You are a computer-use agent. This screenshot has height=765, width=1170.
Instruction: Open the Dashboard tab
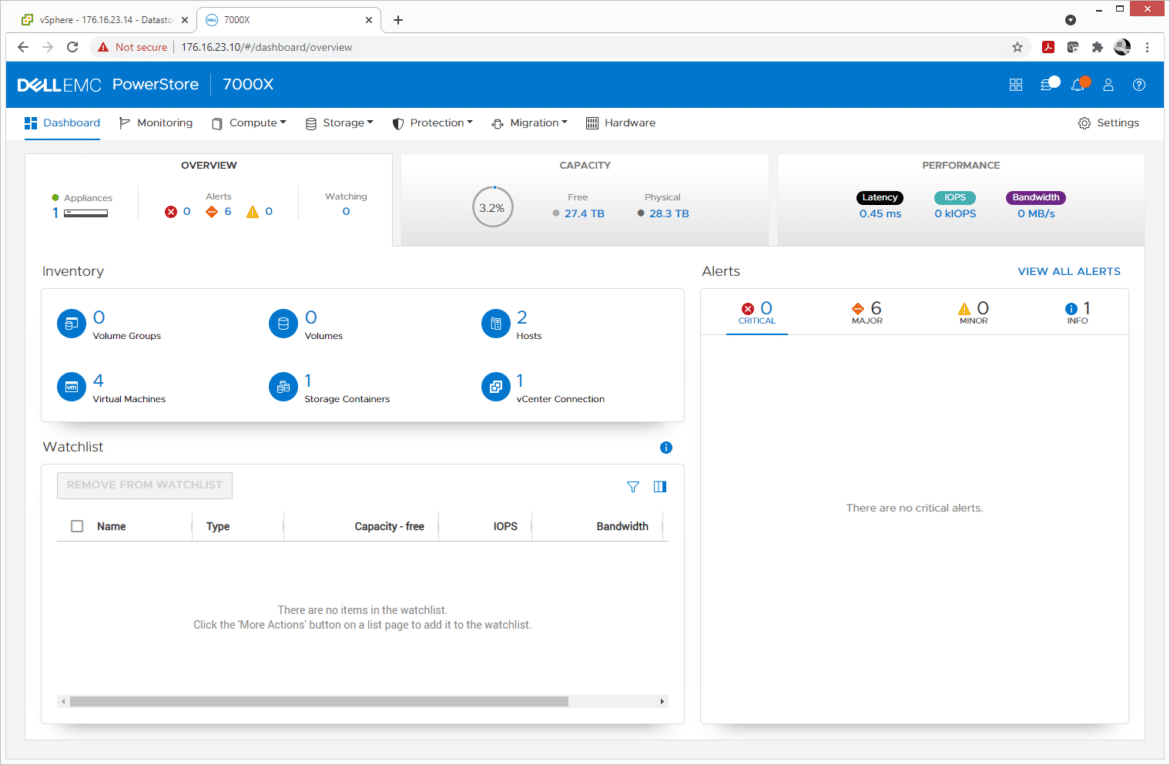pos(63,123)
